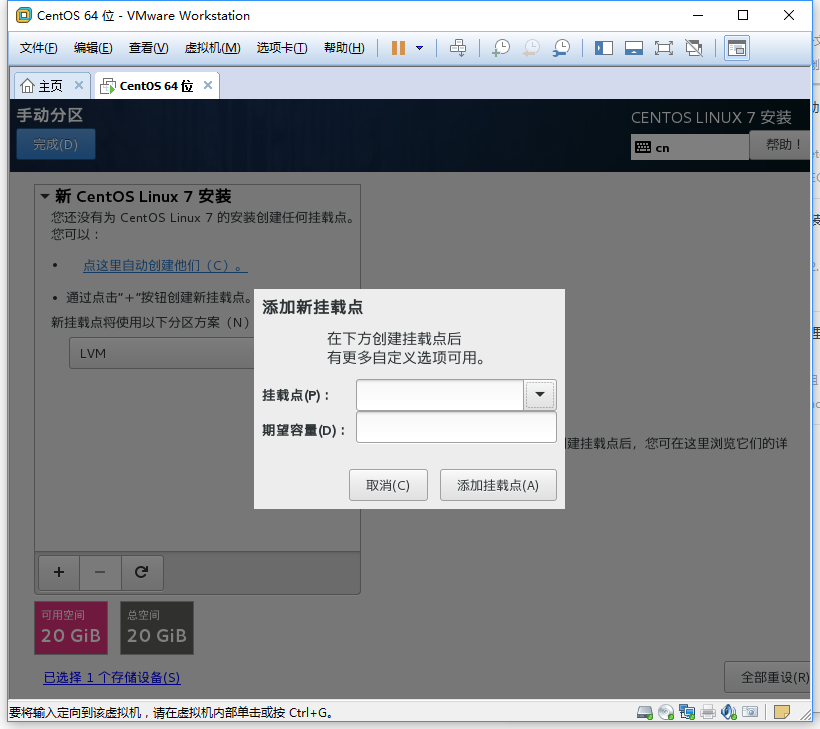The width and height of the screenshot is (820, 729).
Task: Close the CentOS 64 位 tab
Action: click(x=208, y=85)
